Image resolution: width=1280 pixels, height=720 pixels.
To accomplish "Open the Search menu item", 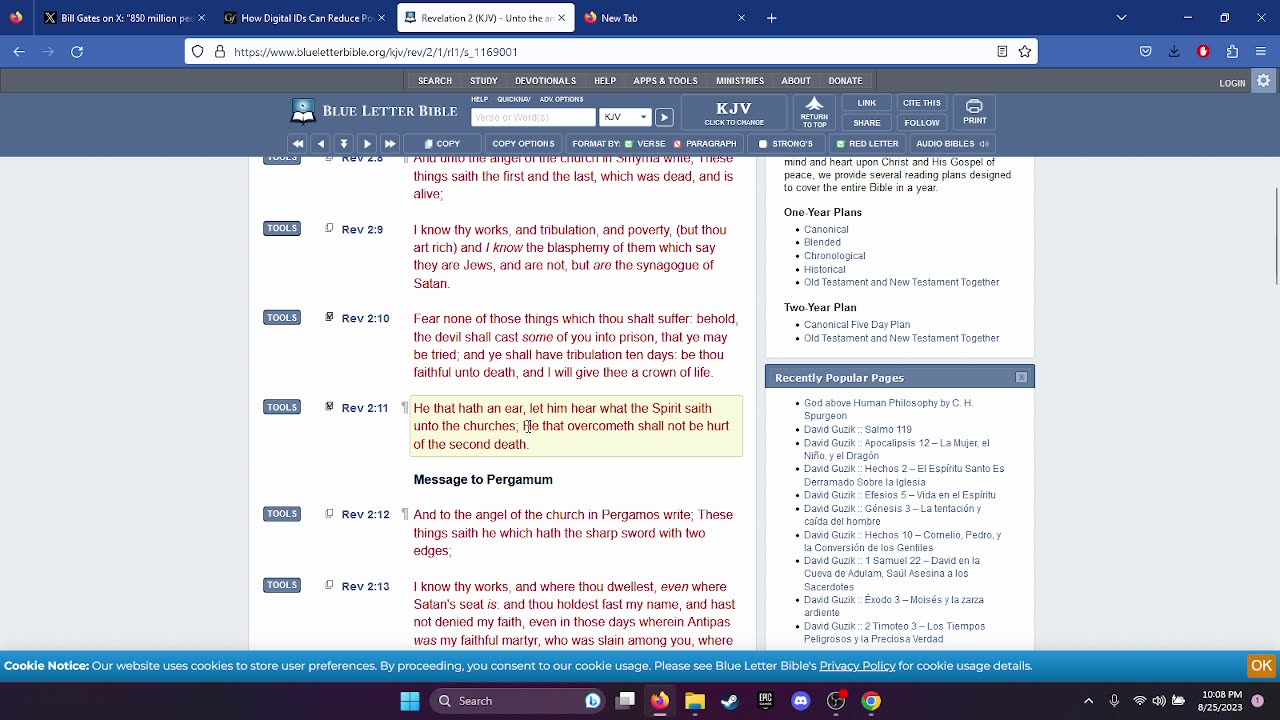I will pyautogui.click(x=435, y=81).
